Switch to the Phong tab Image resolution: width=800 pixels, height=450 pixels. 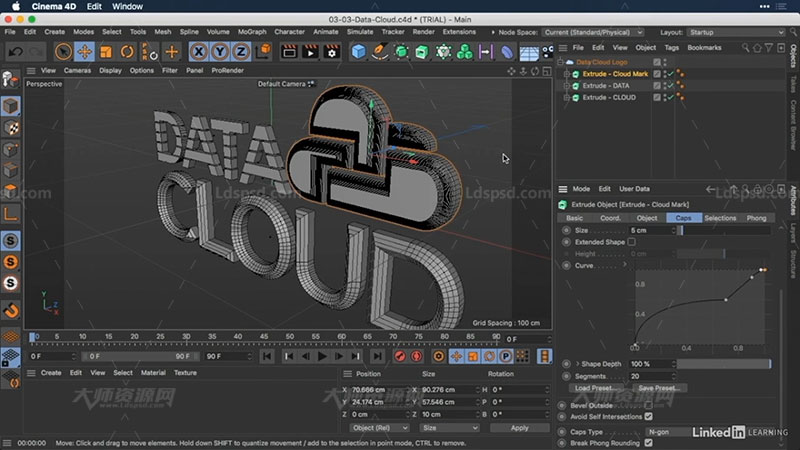click(x=757, y=218)
